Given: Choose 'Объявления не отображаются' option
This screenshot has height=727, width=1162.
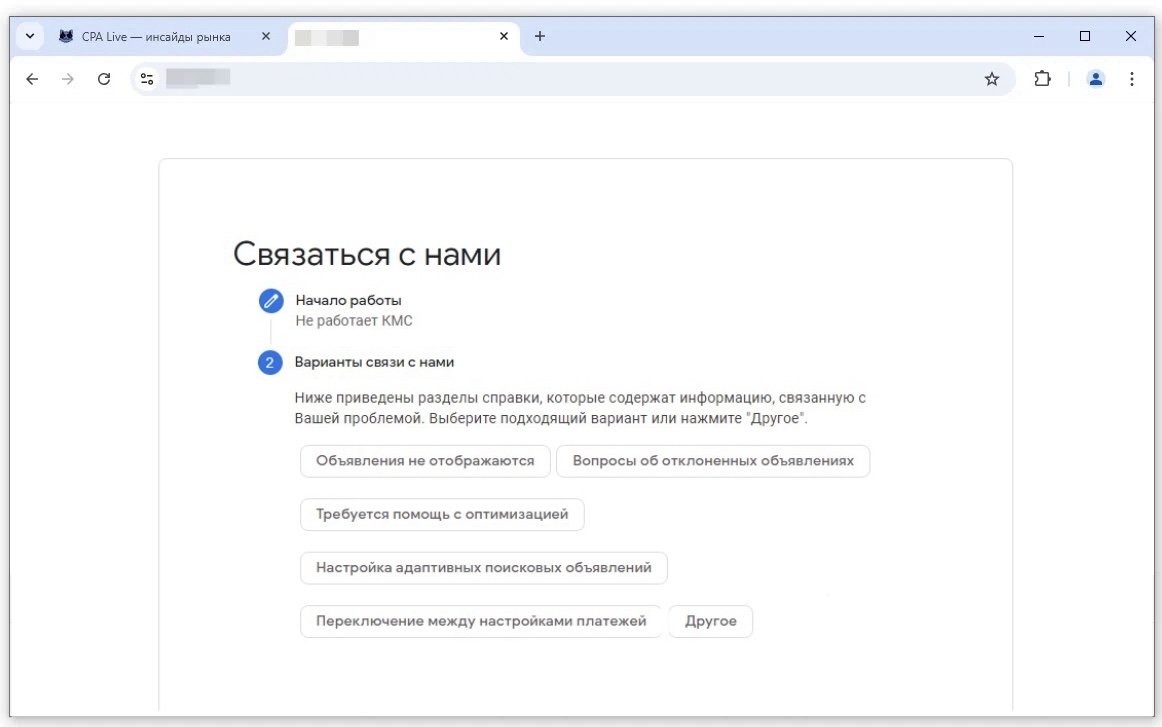Looking at the screenshot, I should [425, 461].
